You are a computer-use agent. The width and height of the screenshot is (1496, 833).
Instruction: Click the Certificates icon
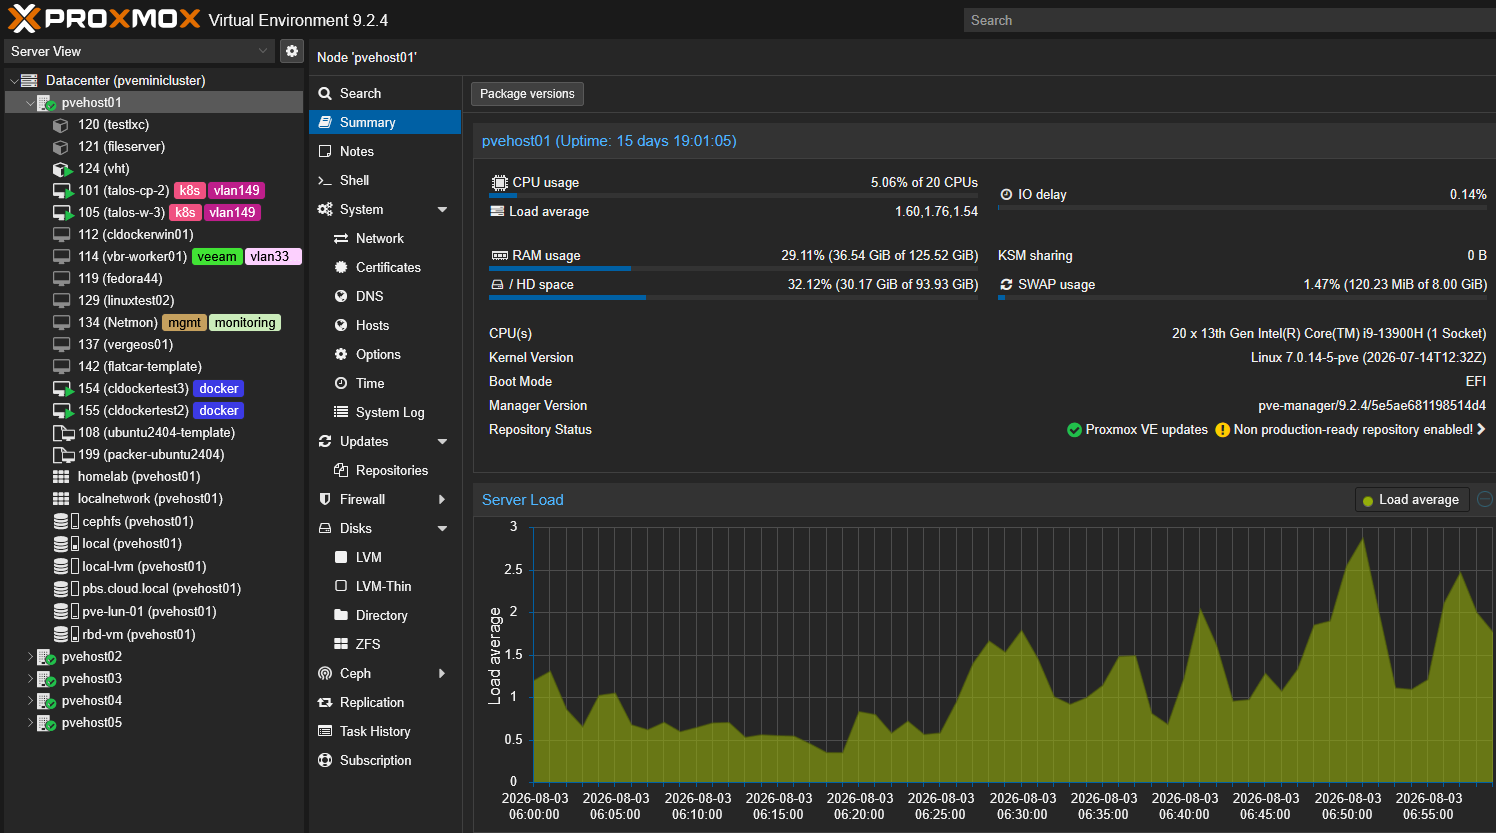coord(341,267)
